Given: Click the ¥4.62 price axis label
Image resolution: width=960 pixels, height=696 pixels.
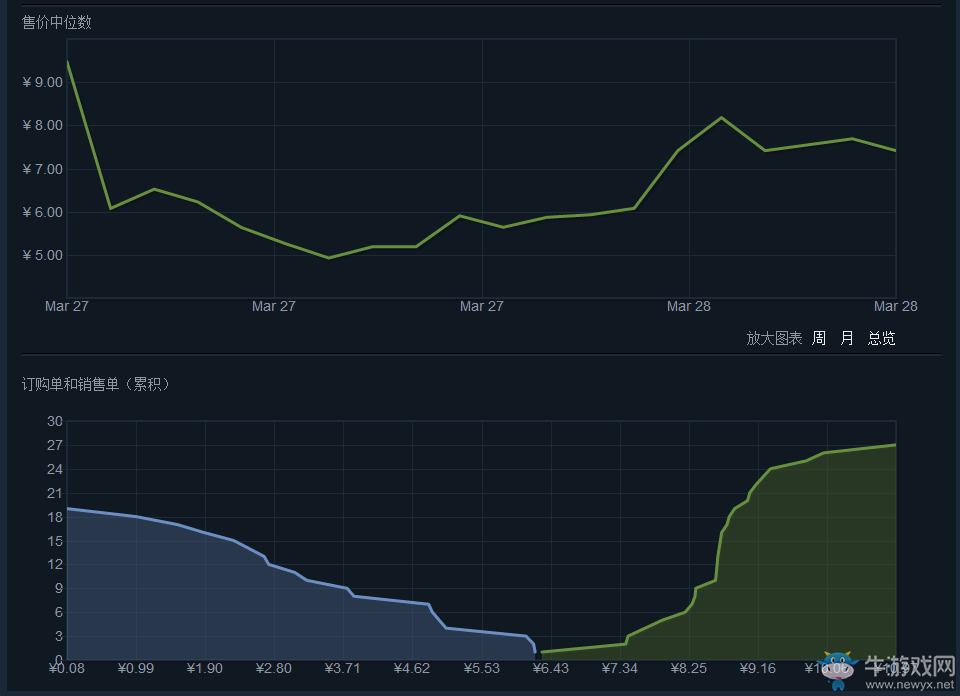Looking at the screenshot, I should 412,668.
